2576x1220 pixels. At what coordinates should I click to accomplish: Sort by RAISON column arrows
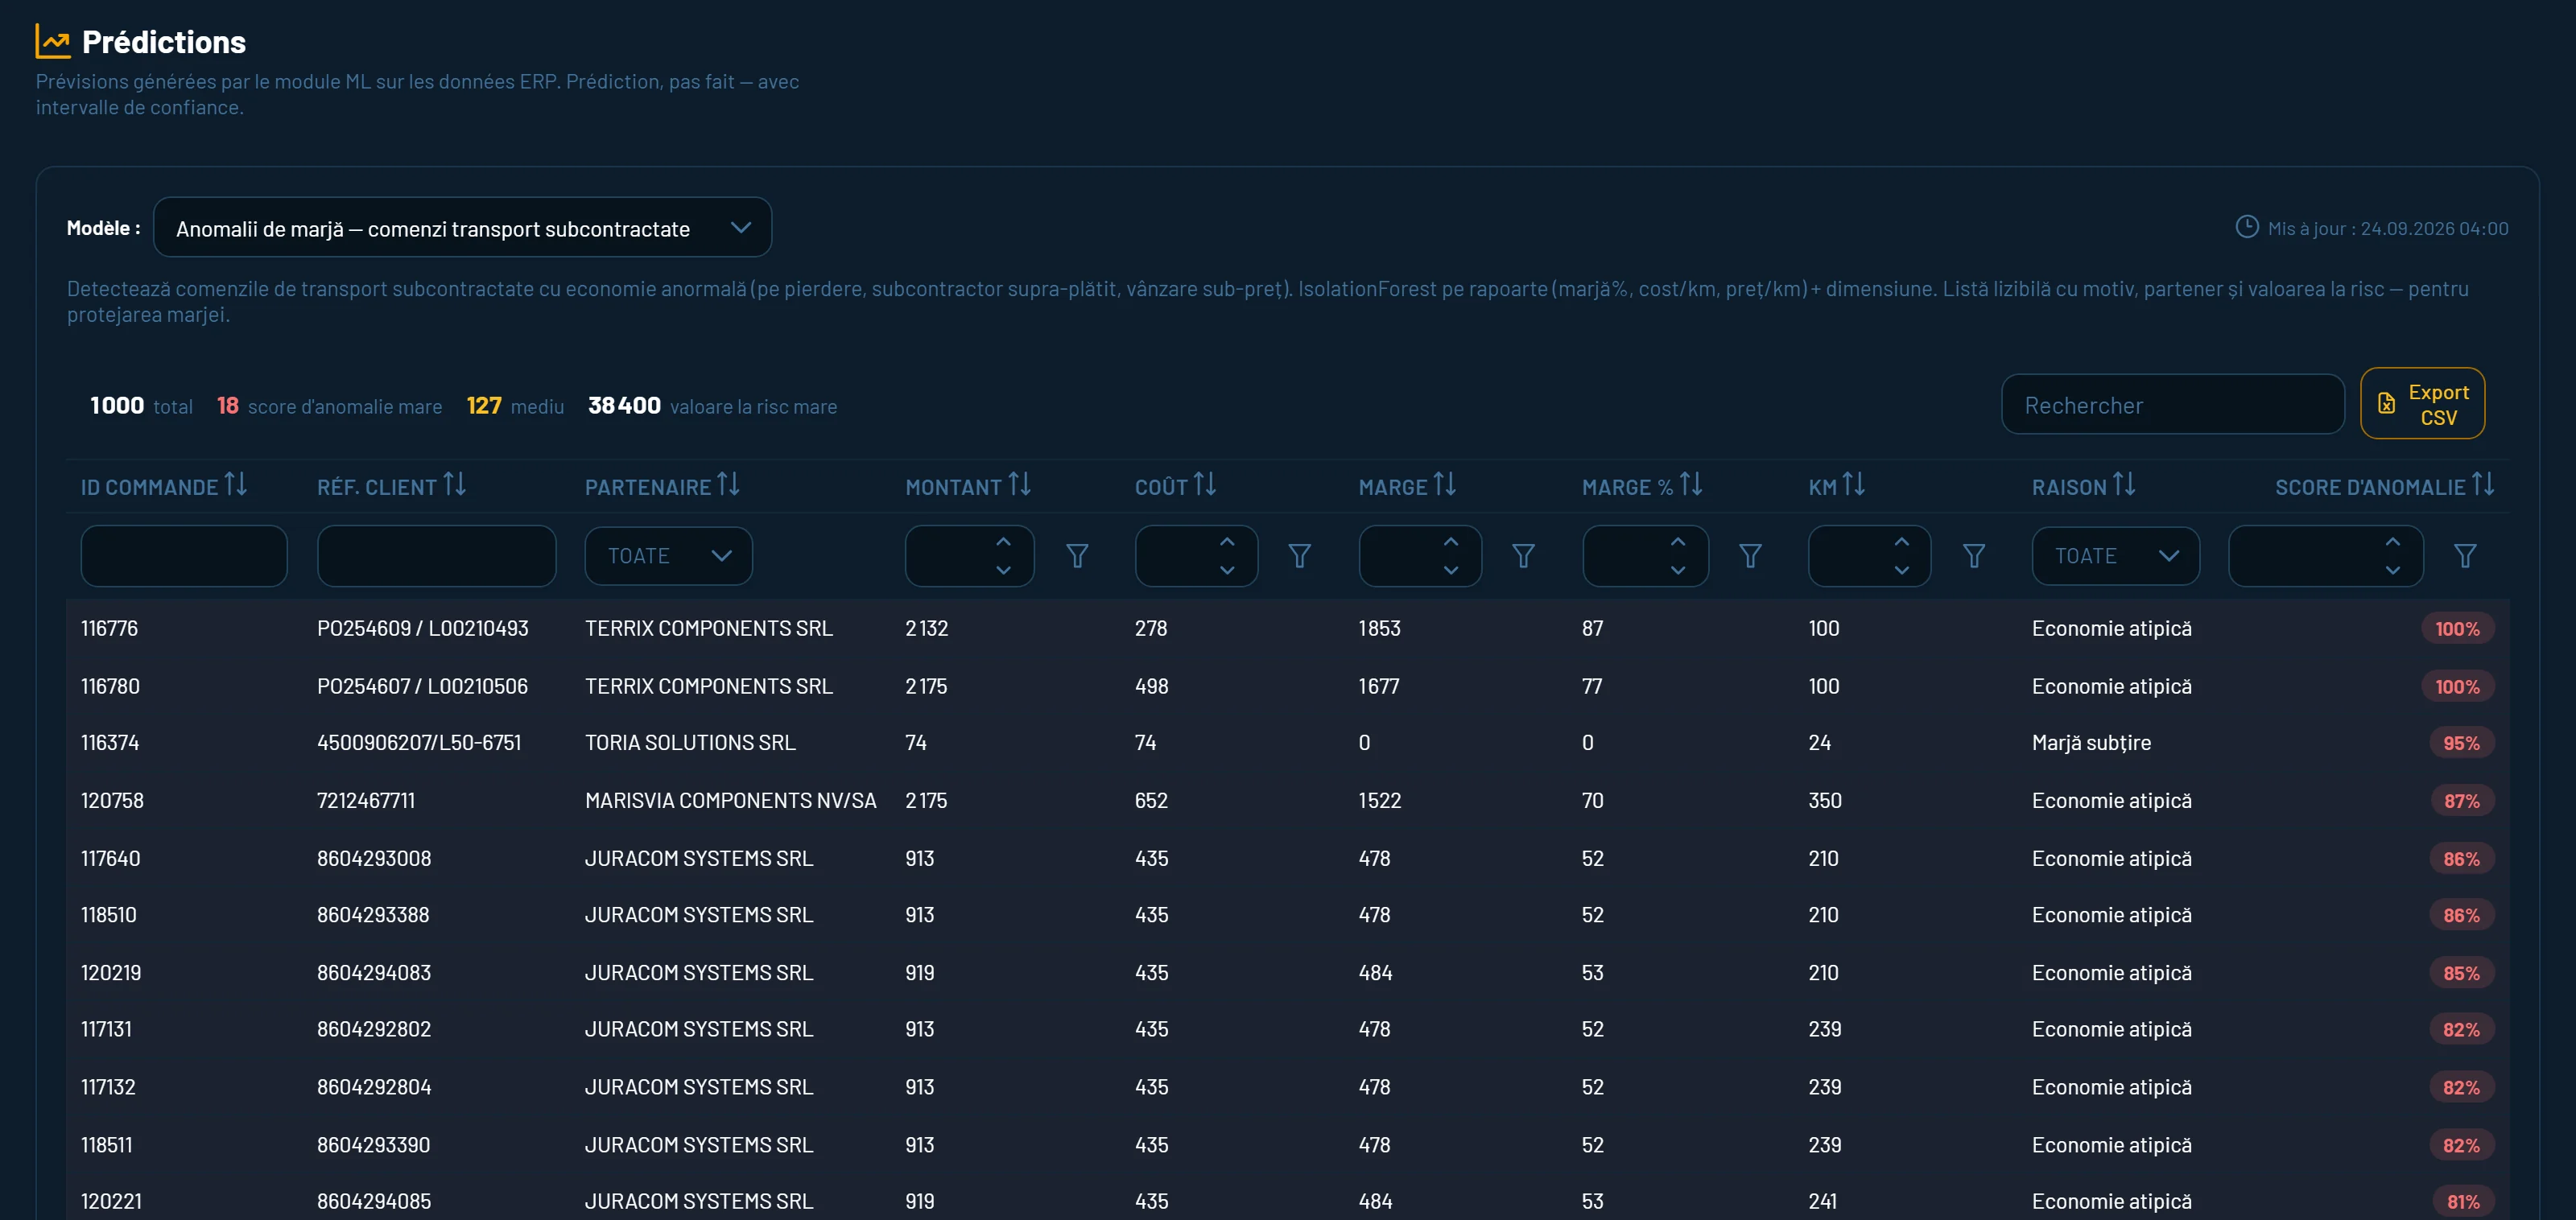click(x=2124, y=485)
